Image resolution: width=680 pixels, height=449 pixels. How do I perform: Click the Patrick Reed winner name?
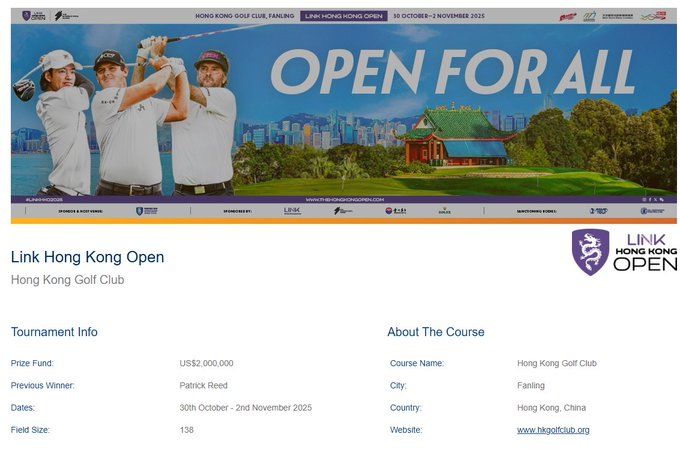pos(203,385)
